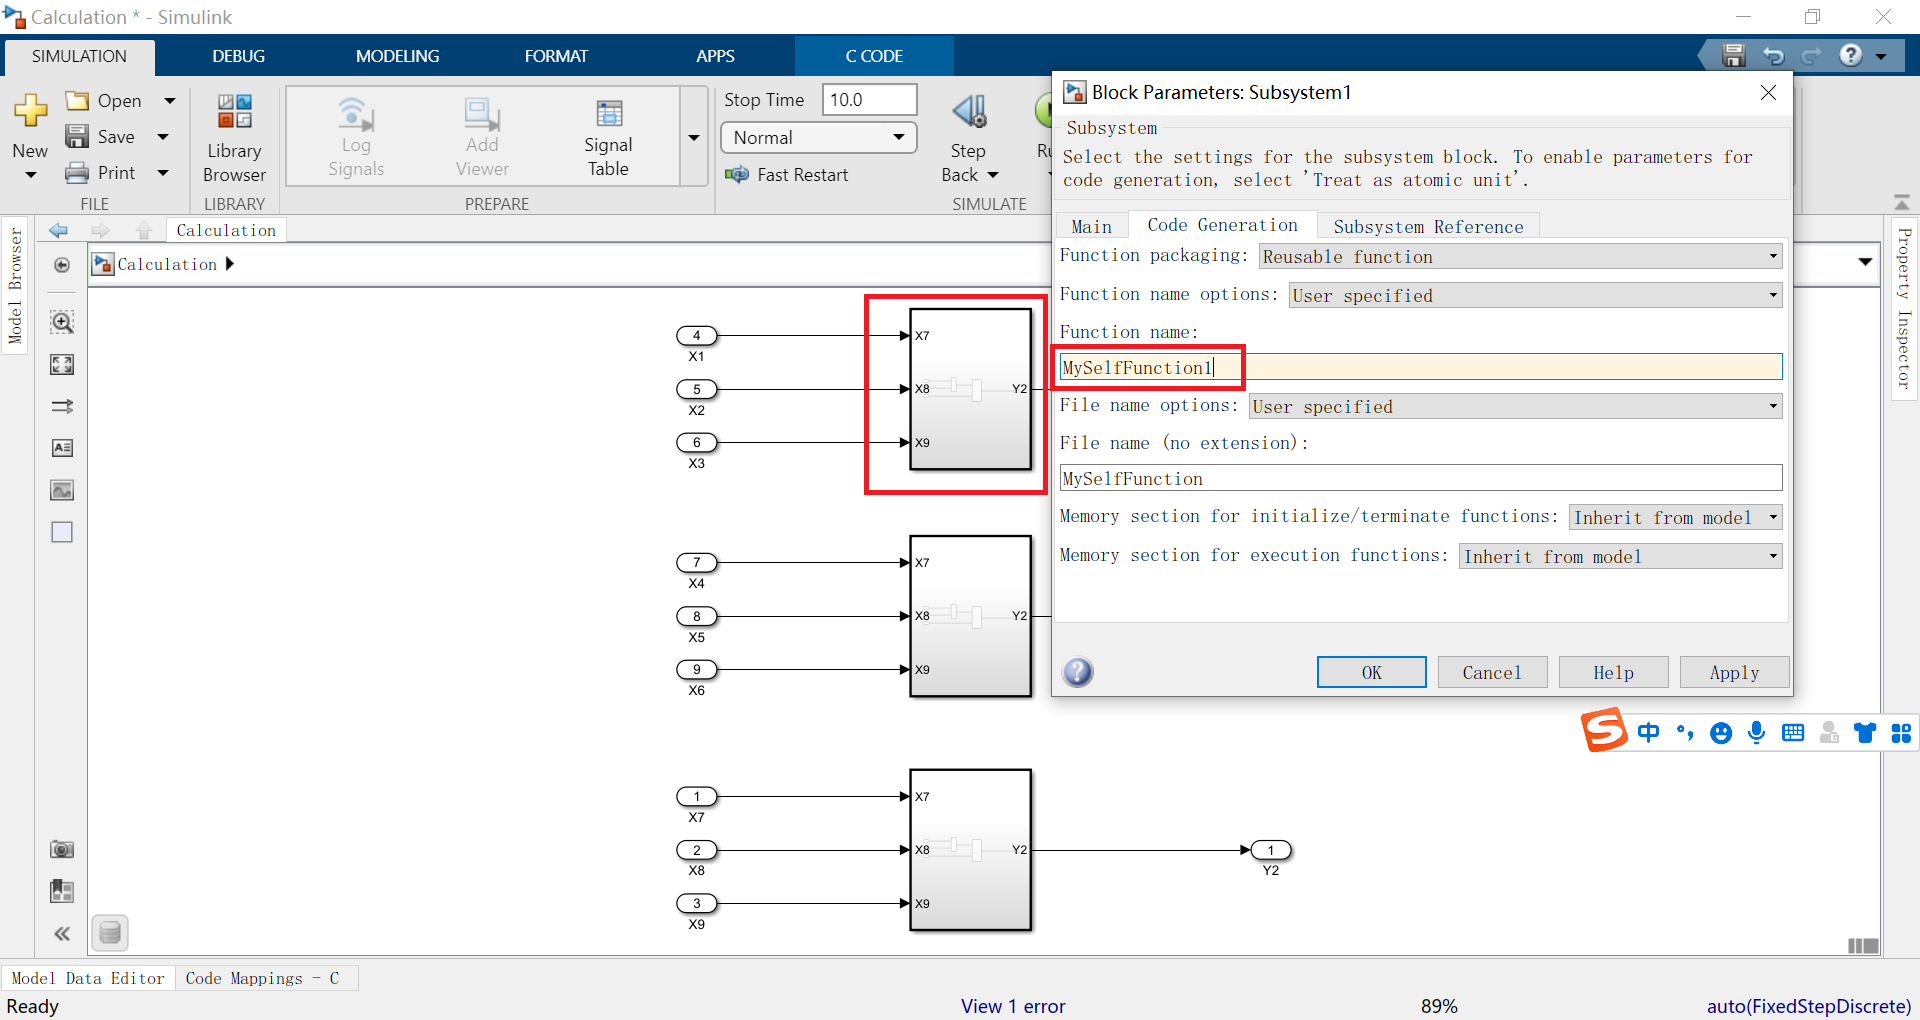Click the Image tool icon in the palette
Viewport: 1920px width, 1020px height.
tap(62, 490)
